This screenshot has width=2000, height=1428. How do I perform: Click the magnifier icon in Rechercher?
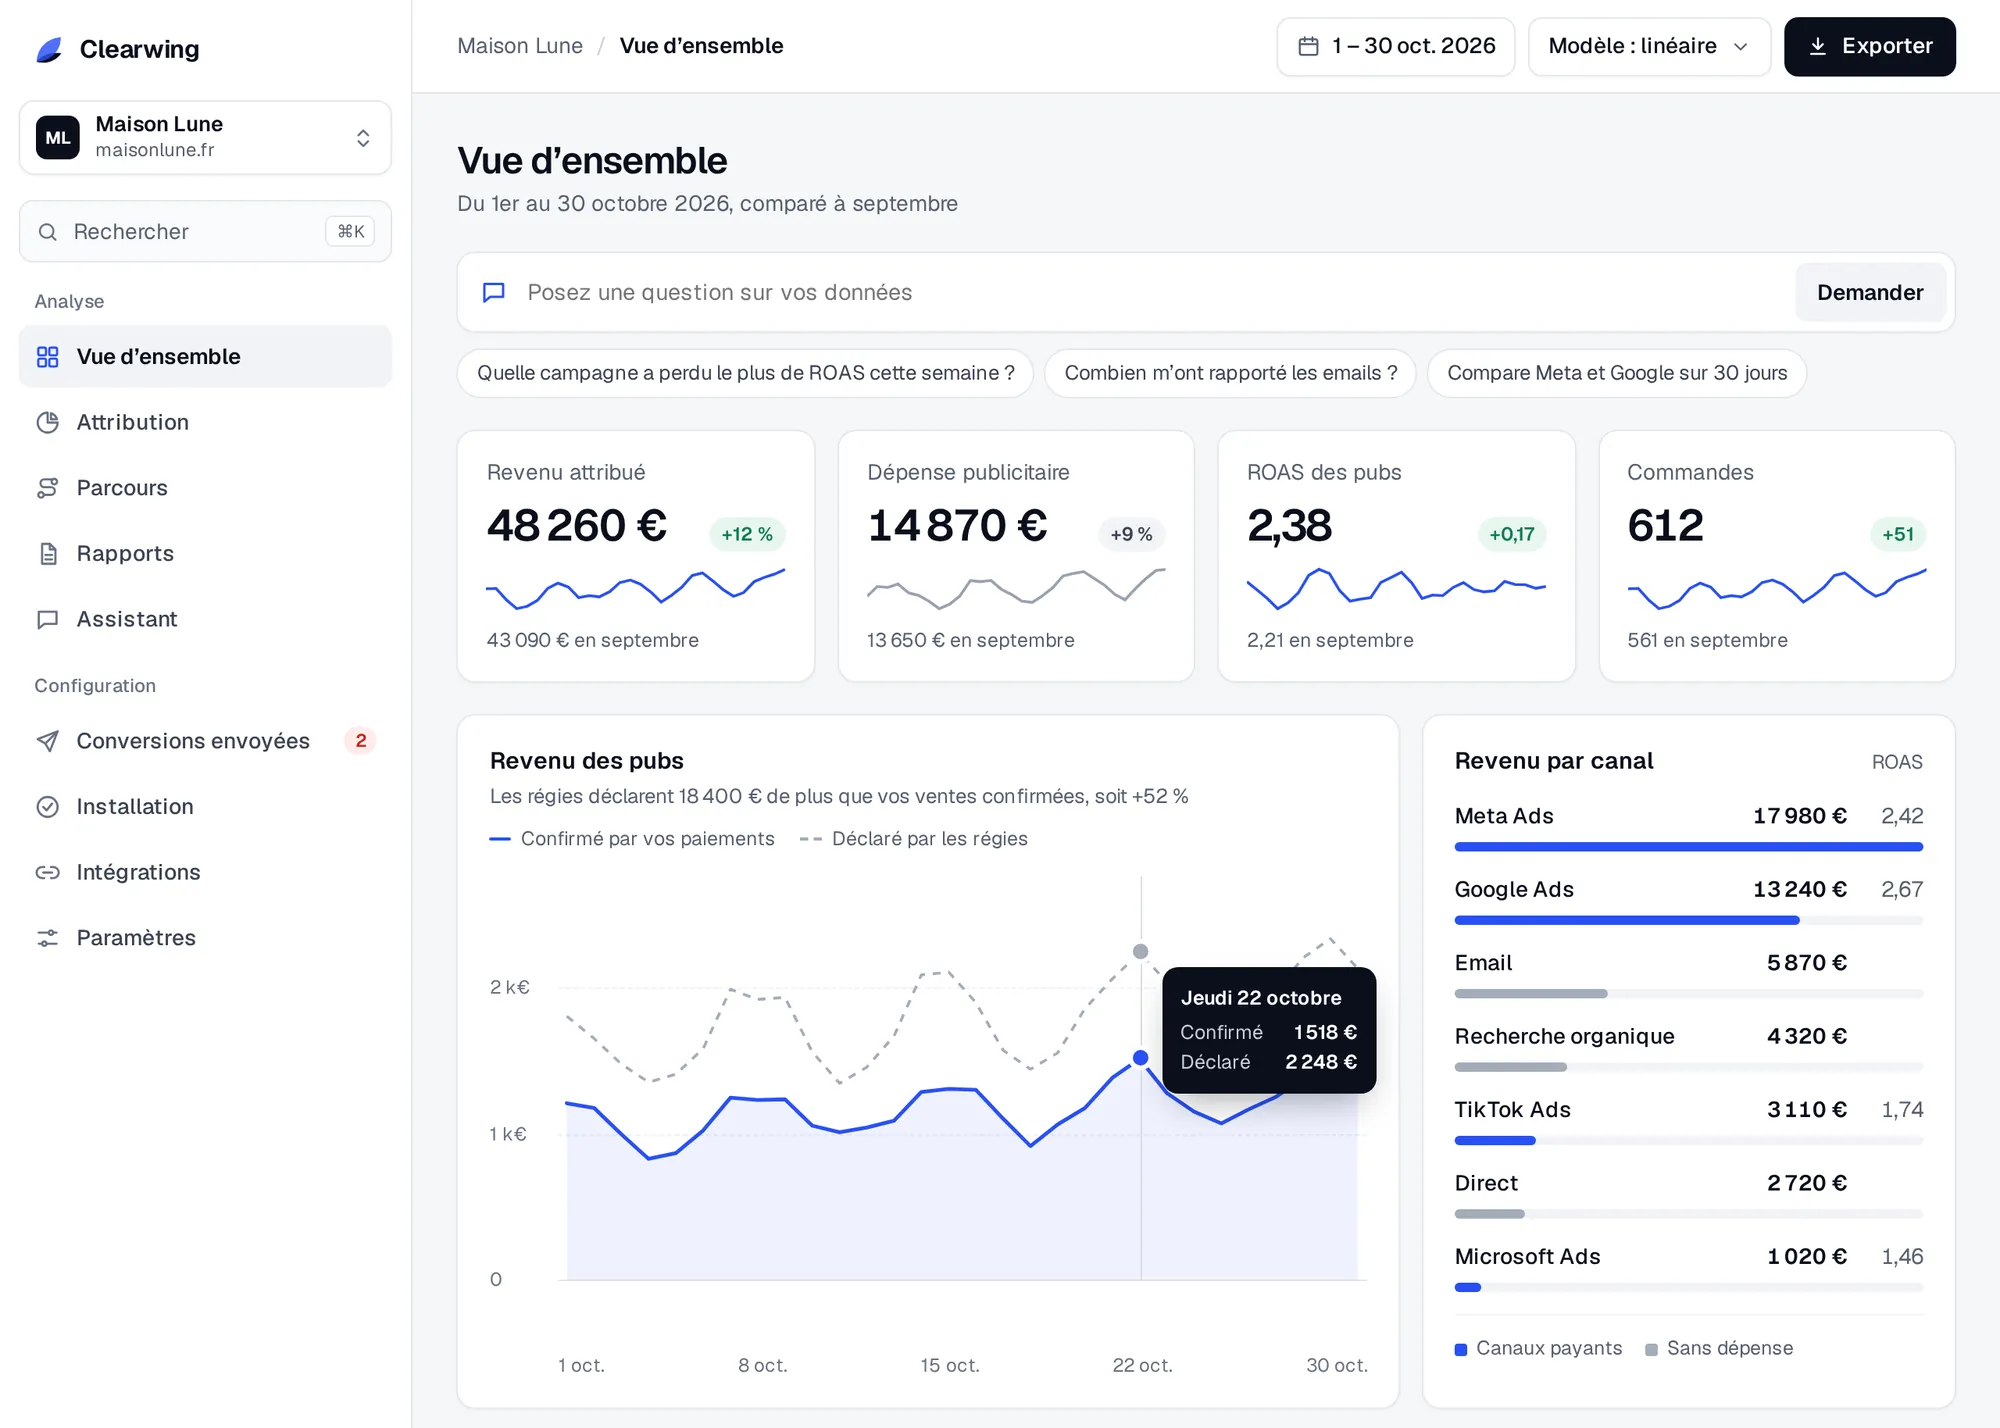47,232
